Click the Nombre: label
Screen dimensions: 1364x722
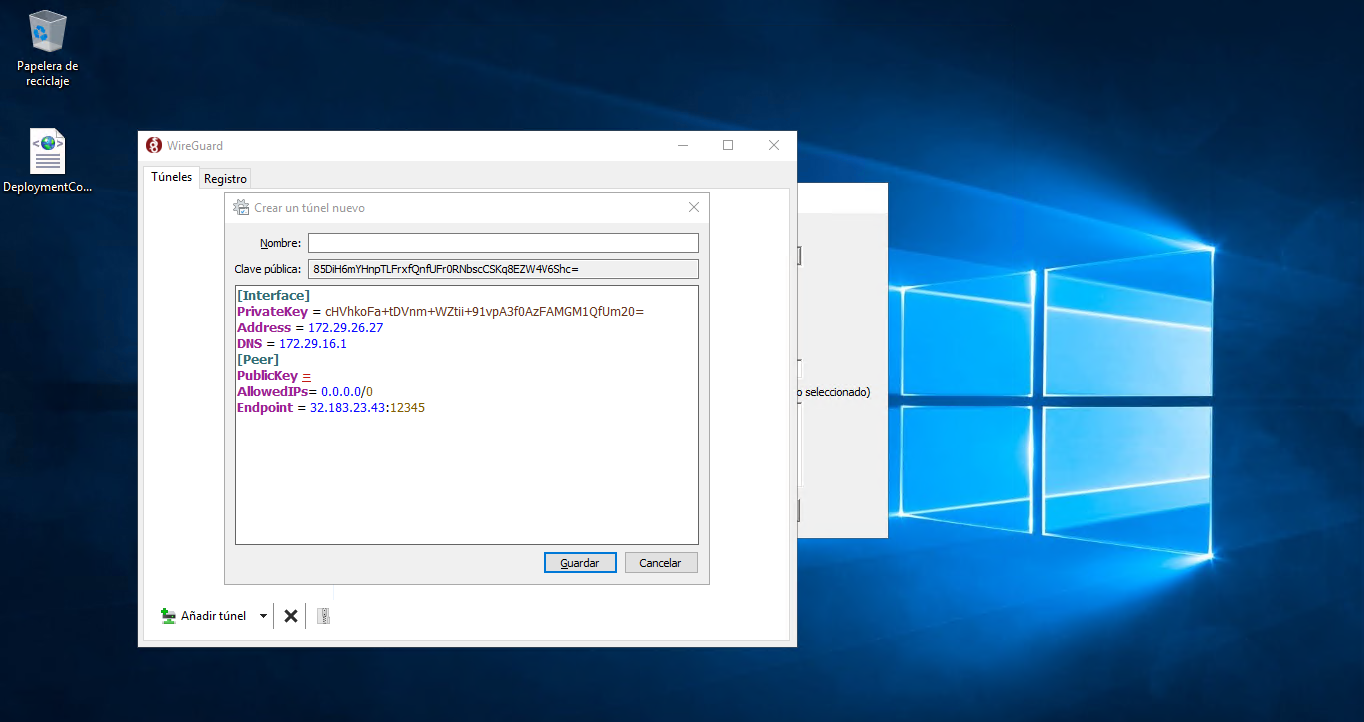[280, 243]
